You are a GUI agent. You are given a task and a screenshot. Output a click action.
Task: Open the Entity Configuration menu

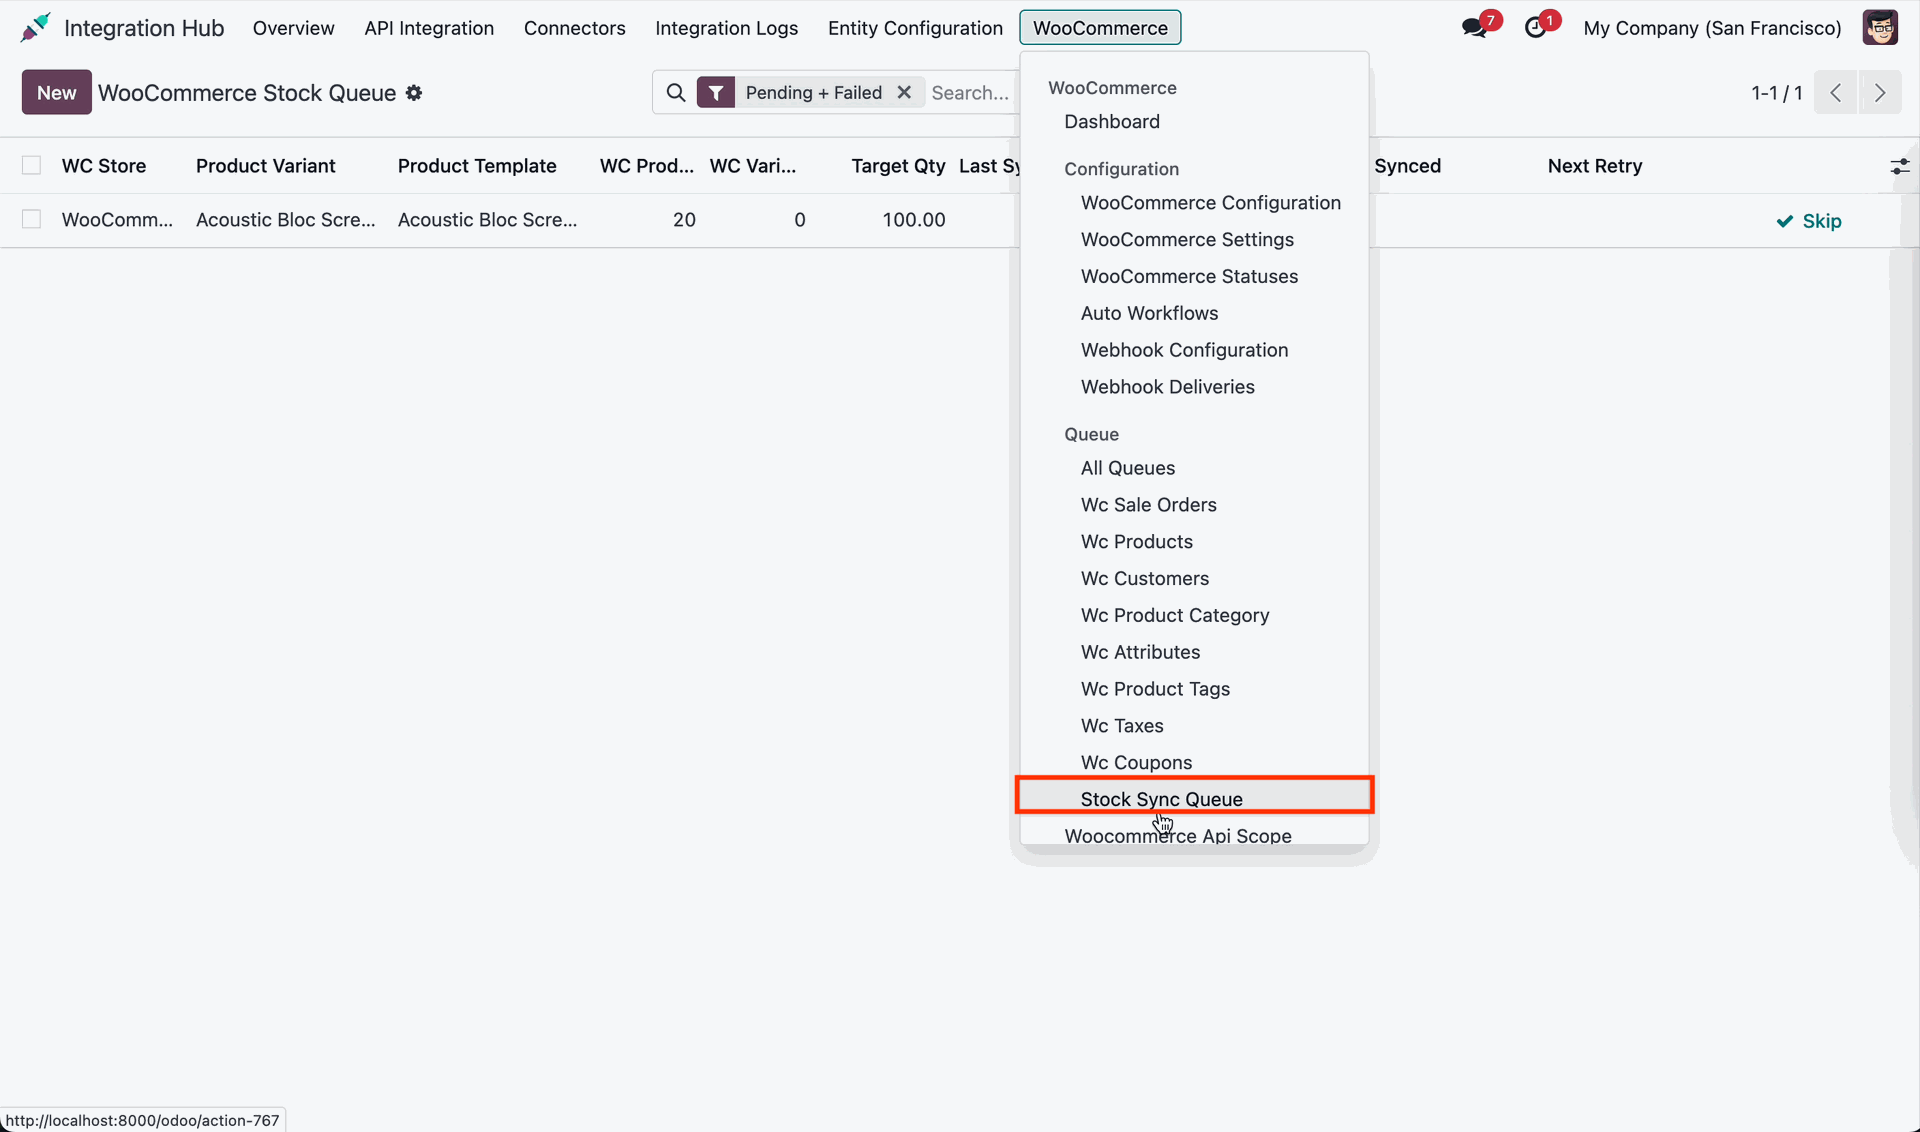pyautogui.click(x=915, y=28)
